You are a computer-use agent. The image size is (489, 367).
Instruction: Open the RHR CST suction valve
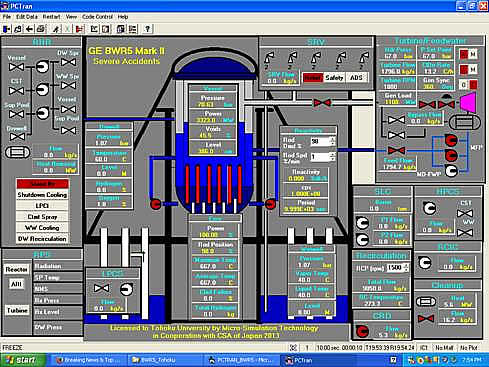click(16, 90)
